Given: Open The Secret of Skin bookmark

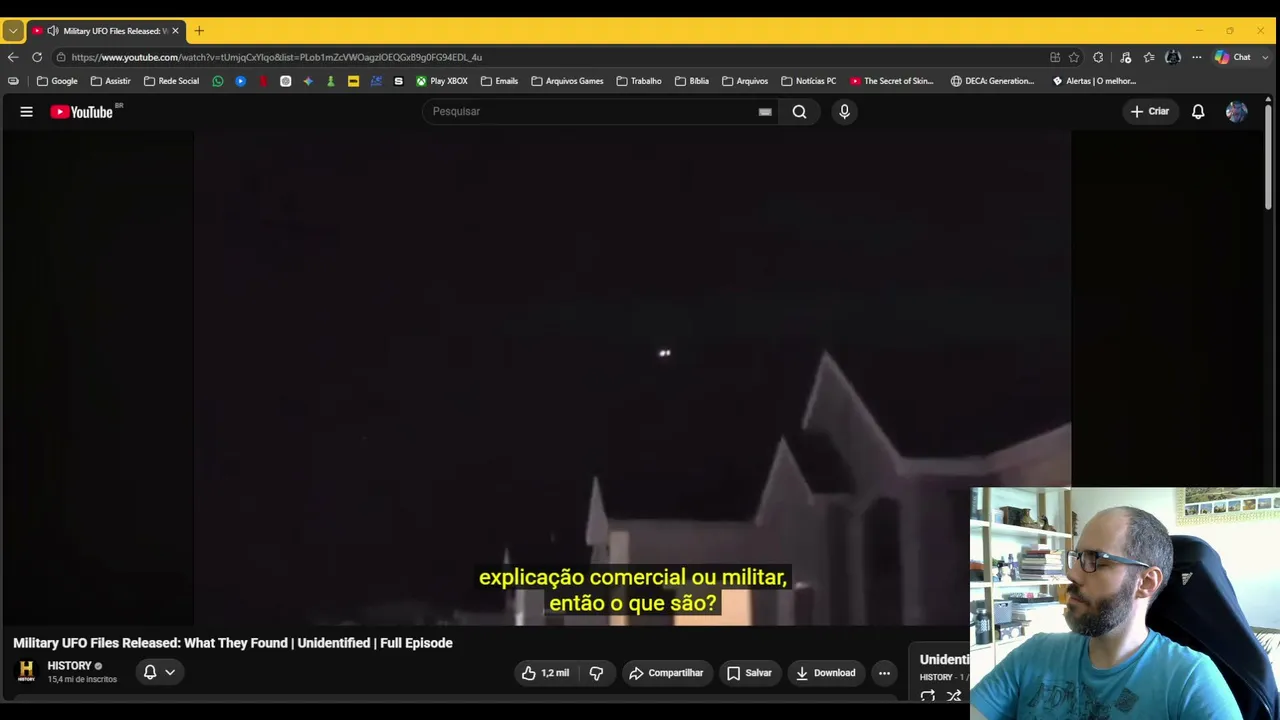Looking at the screenshot, I should coord(892,81).
